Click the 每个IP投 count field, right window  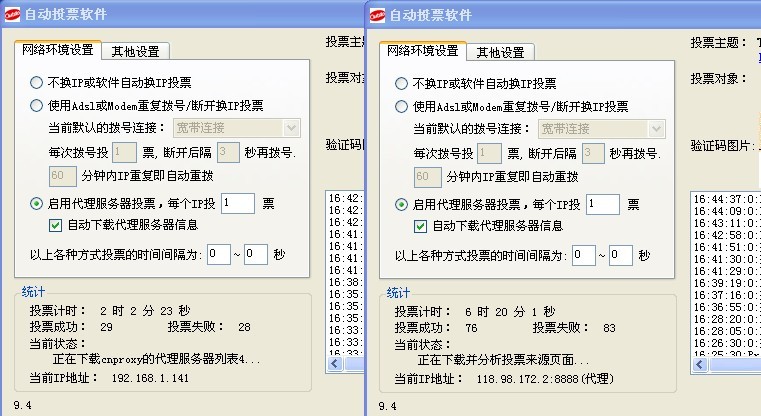point(603,204)
